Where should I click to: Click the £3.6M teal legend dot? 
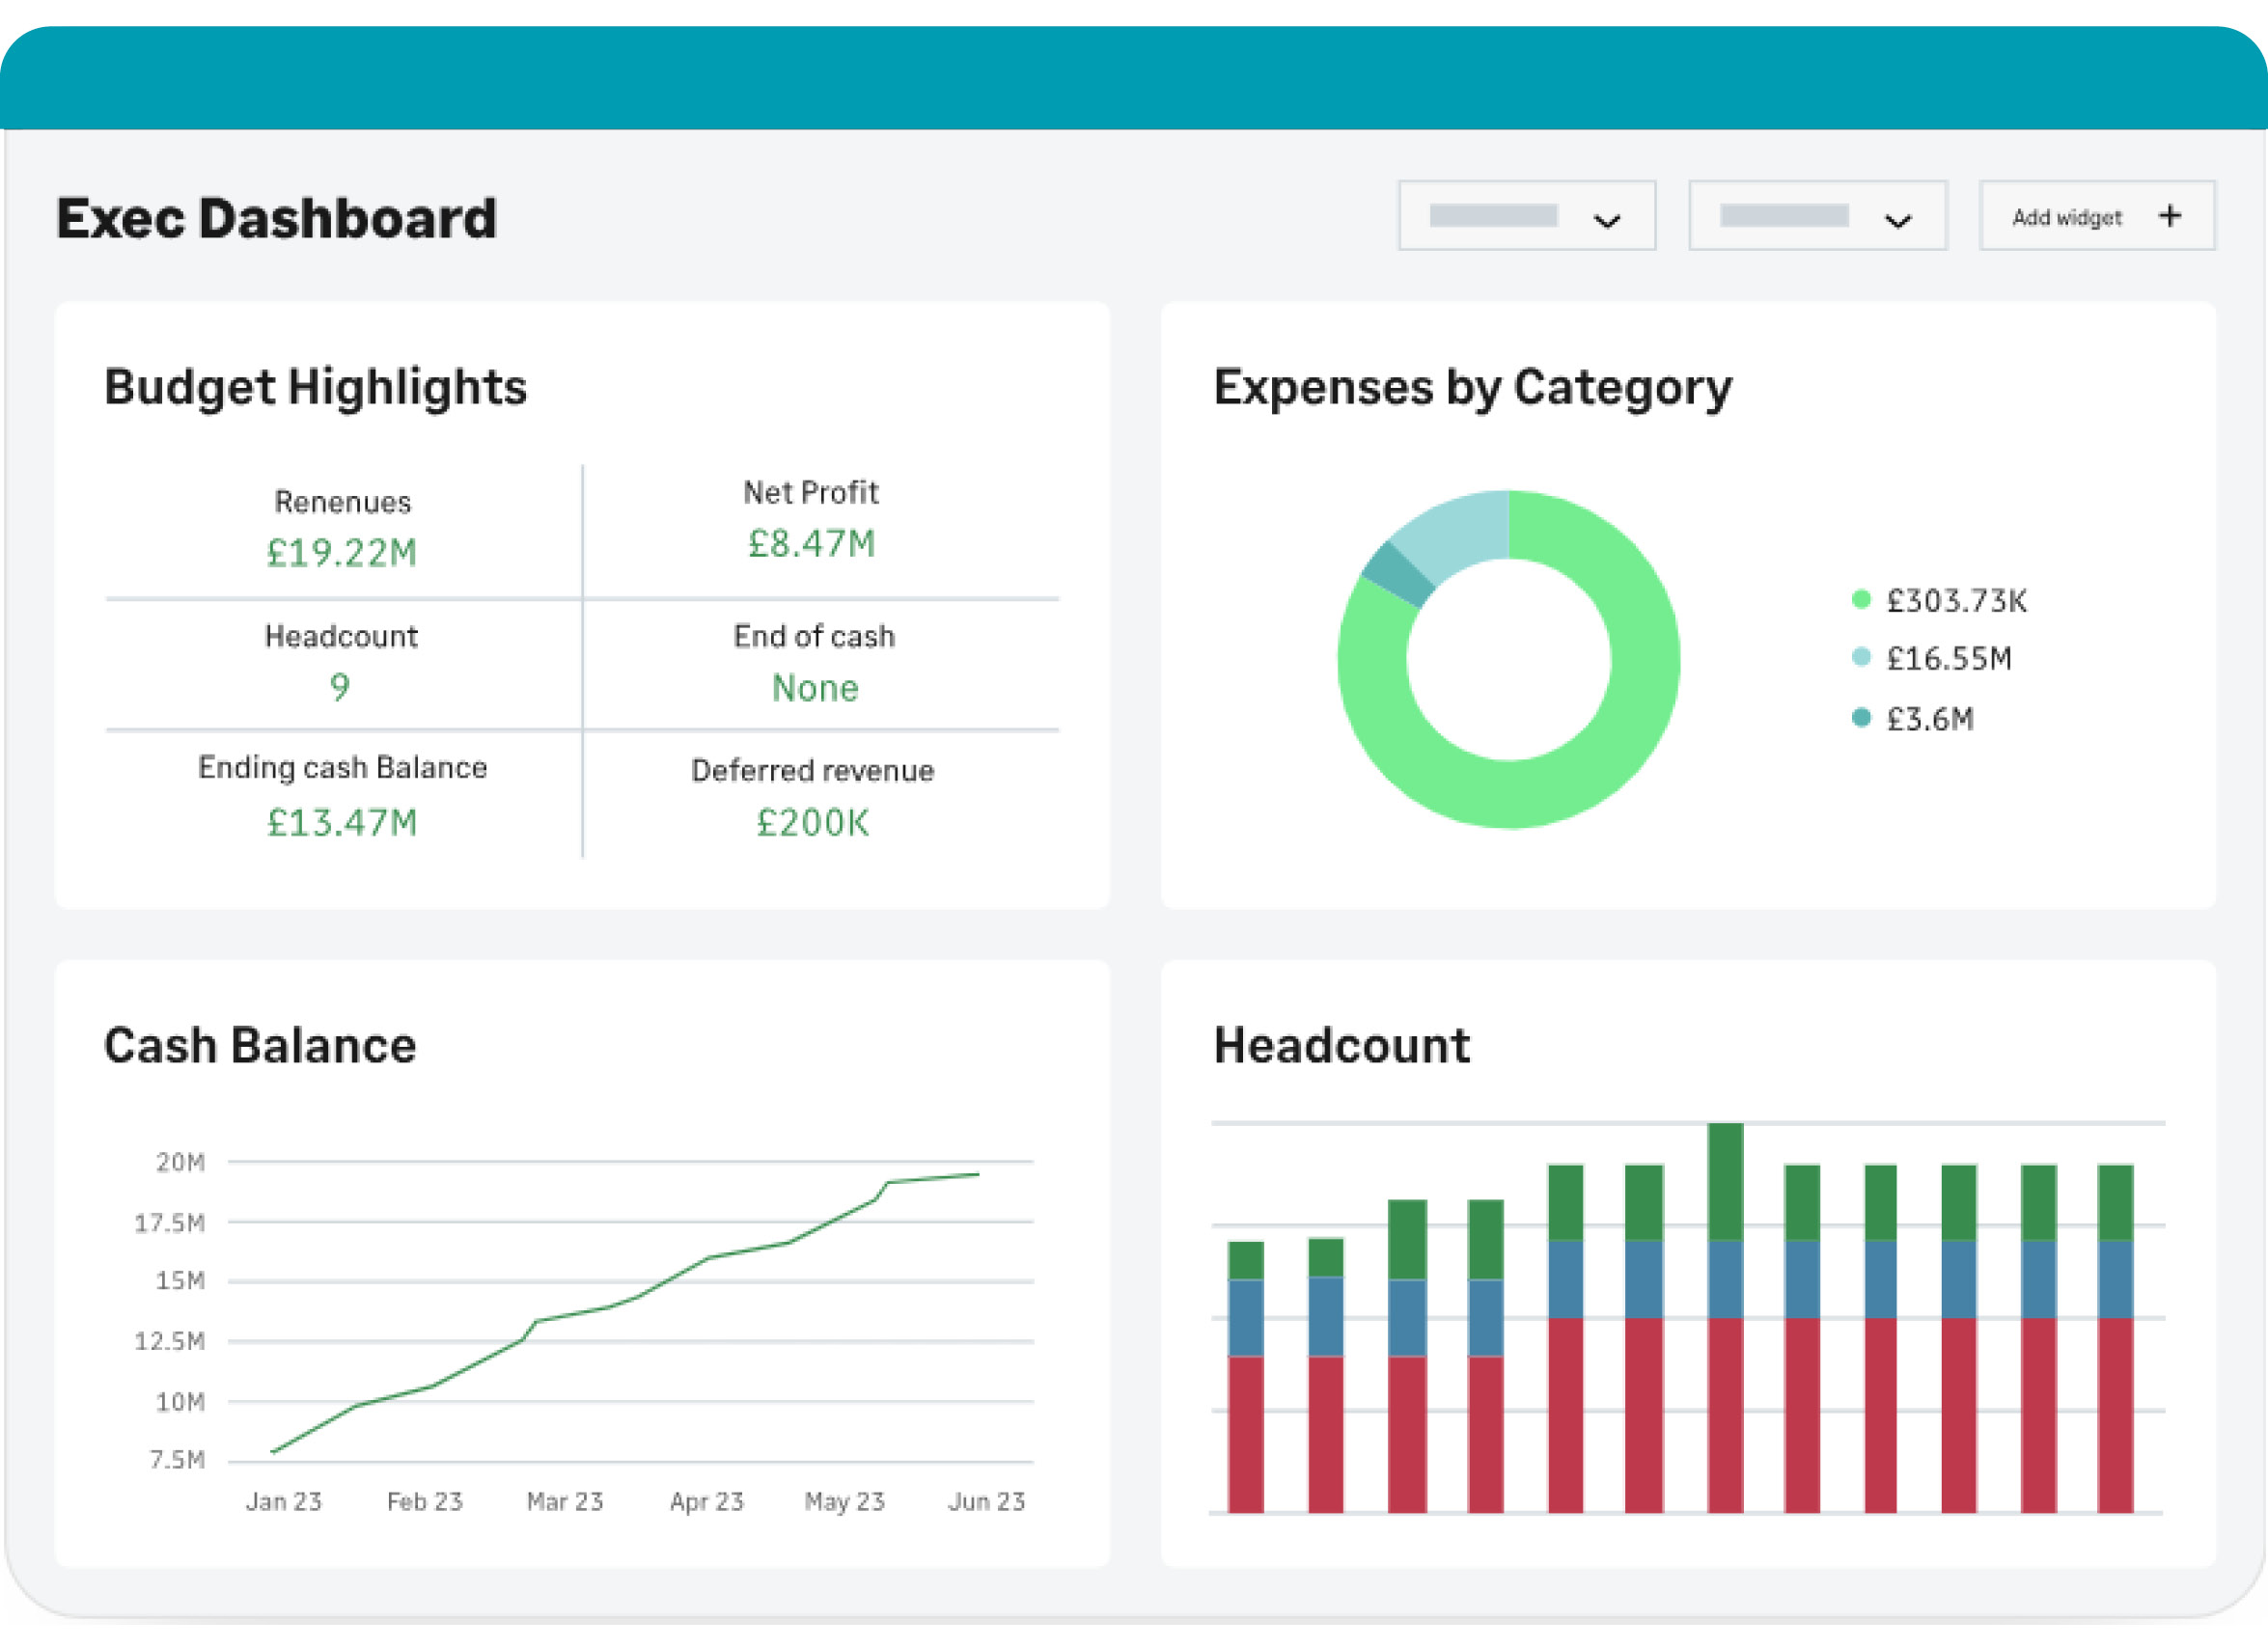(1861, 717)
